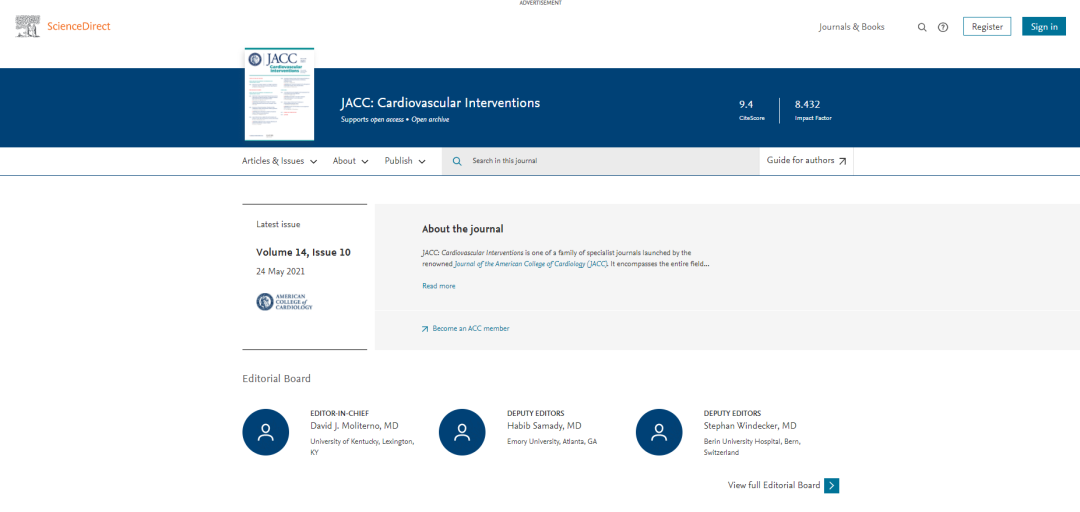Focus the Search in this journal field
Image resolution: width=1080 pixels, height=512 pixels.
point(601,161)
